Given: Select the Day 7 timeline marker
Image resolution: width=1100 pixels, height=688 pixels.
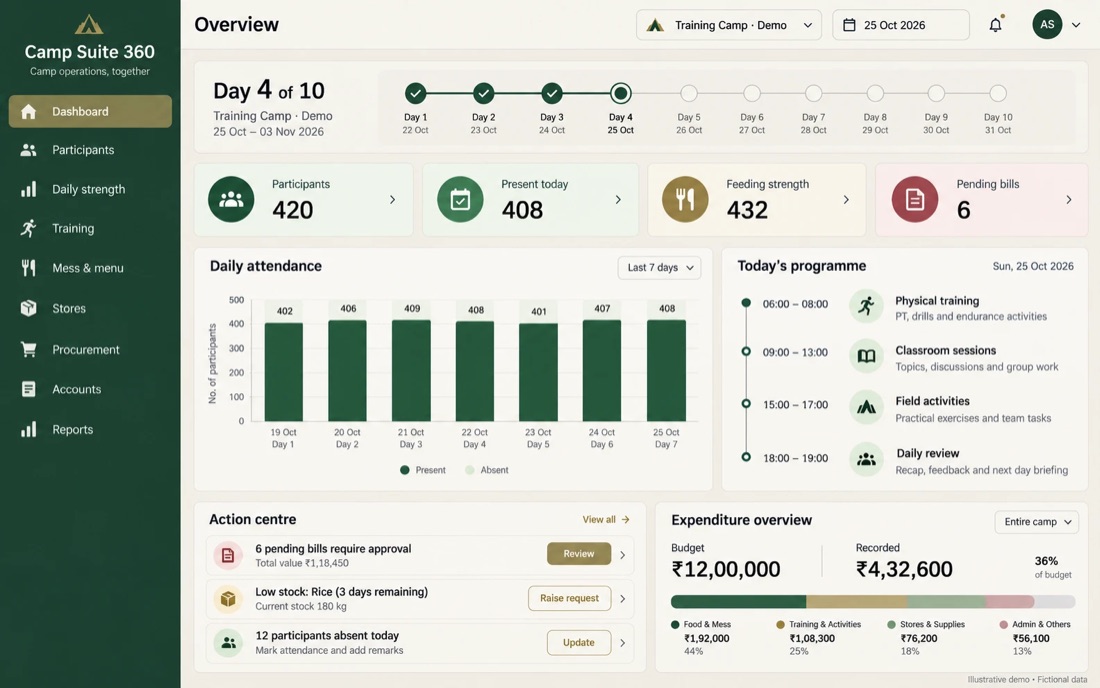Looking at the screenshot, I should pyautogui.click(x=813, y=93).
